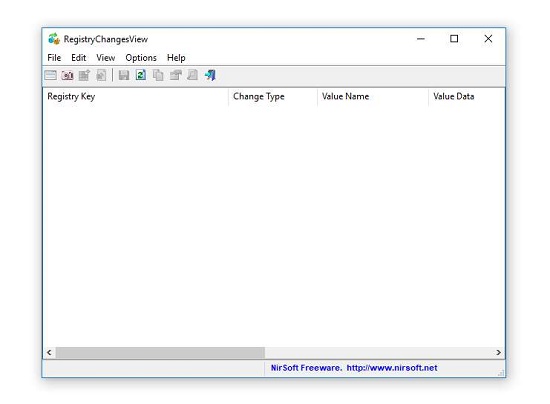
Task: Open the File menu
Action: (x=54, y=58)
